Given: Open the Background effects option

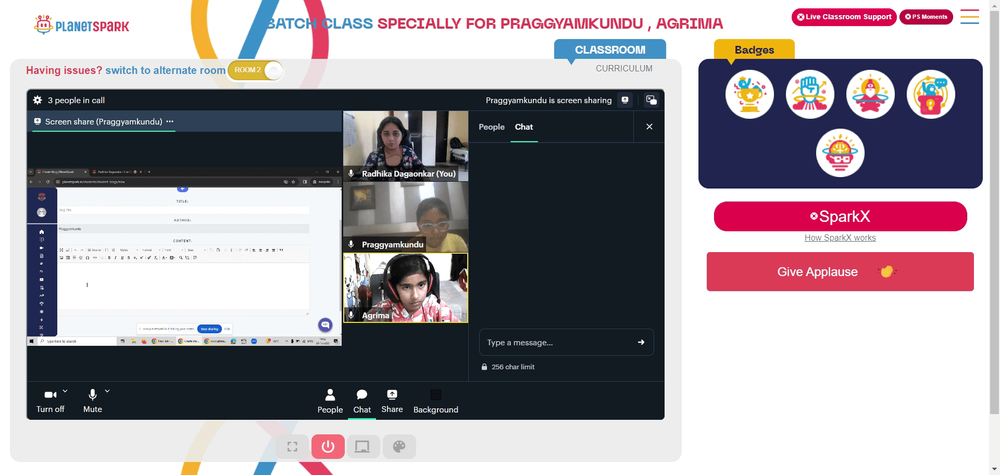Looking at the screenshot, I should [436, 402].
